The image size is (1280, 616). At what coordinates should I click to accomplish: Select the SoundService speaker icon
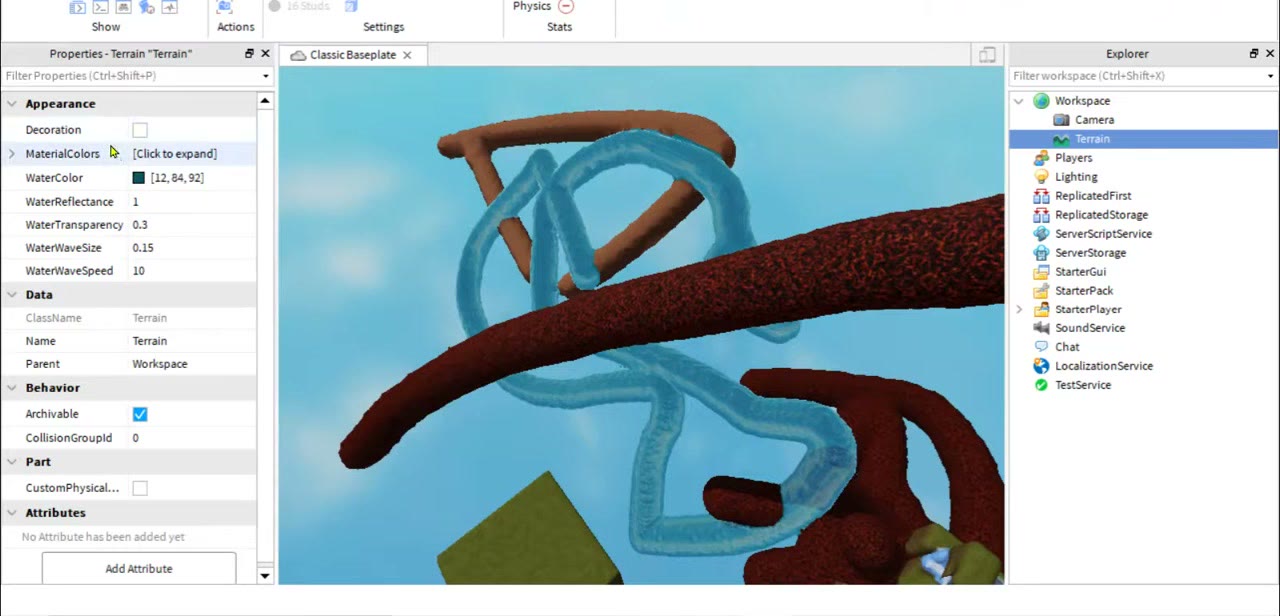pos(1041,328)
